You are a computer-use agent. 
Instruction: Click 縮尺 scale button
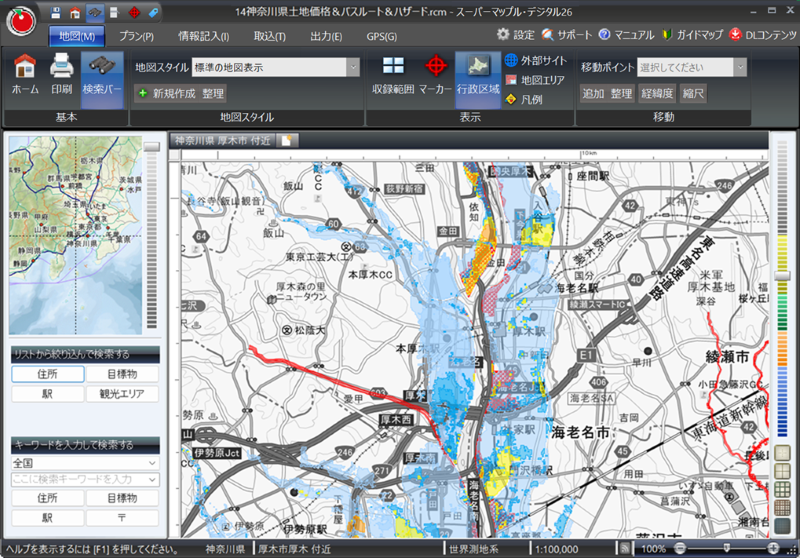[x=693, y=93]
